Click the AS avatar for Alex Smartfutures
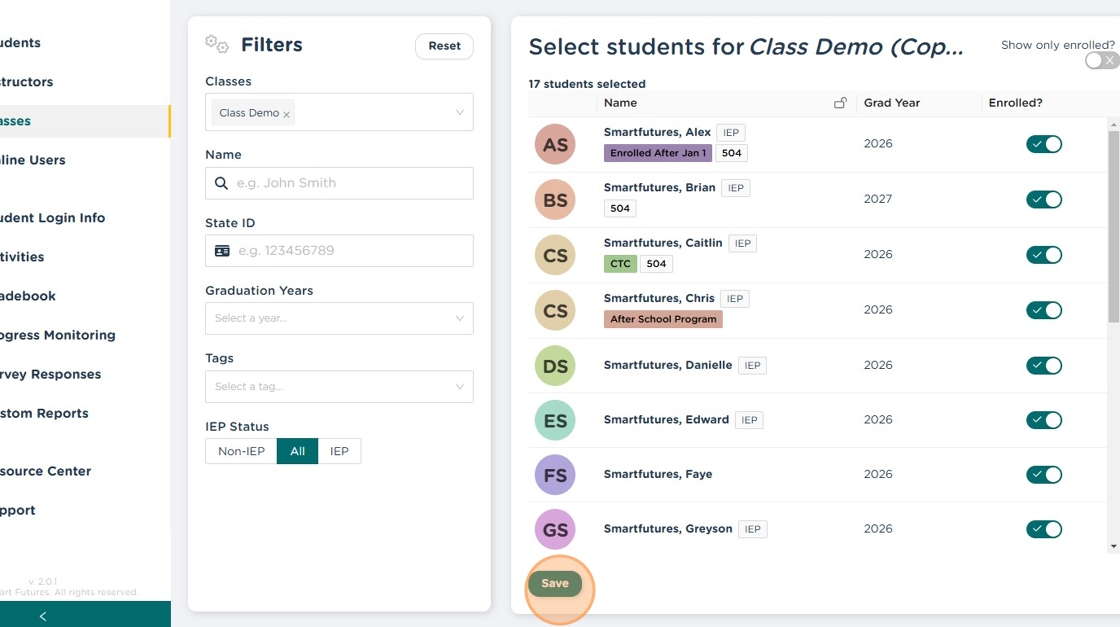 tap(555, 145)
